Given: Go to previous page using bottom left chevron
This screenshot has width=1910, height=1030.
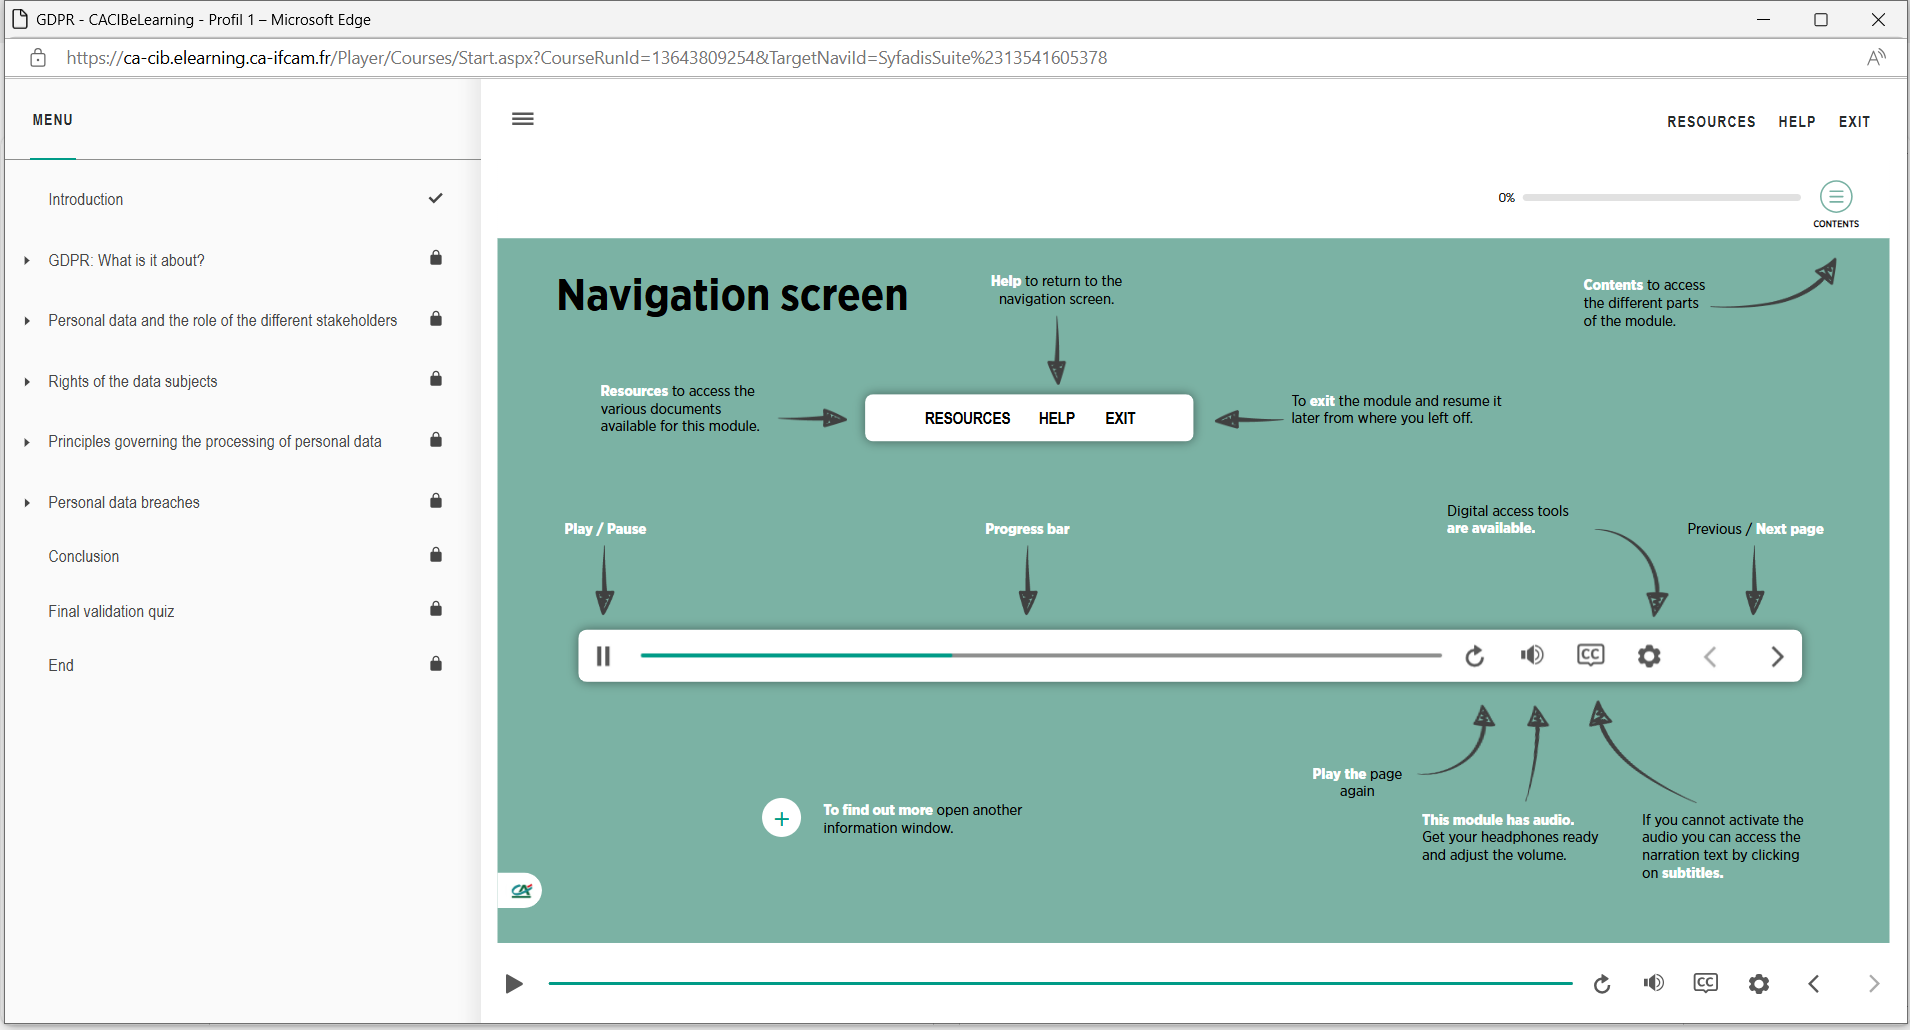Looking at the screenshot, I should 1814,984.
